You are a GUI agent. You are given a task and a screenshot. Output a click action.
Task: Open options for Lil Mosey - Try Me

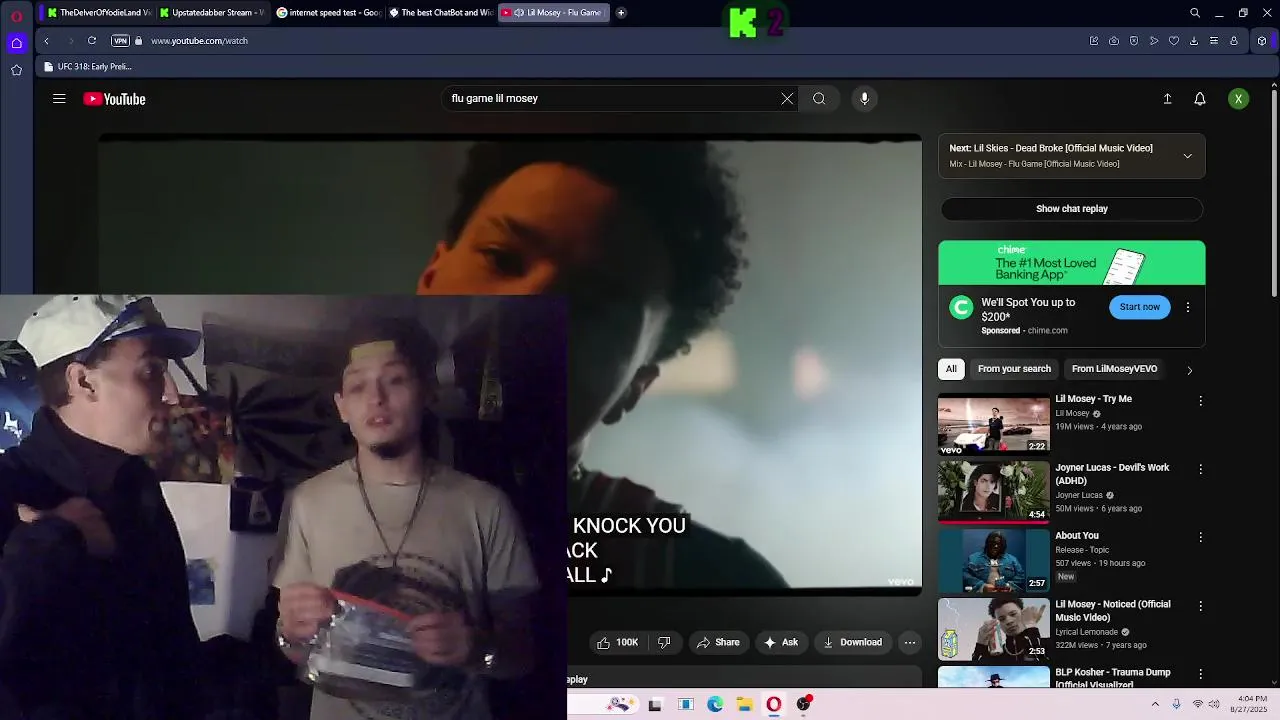coord(1201,401)
